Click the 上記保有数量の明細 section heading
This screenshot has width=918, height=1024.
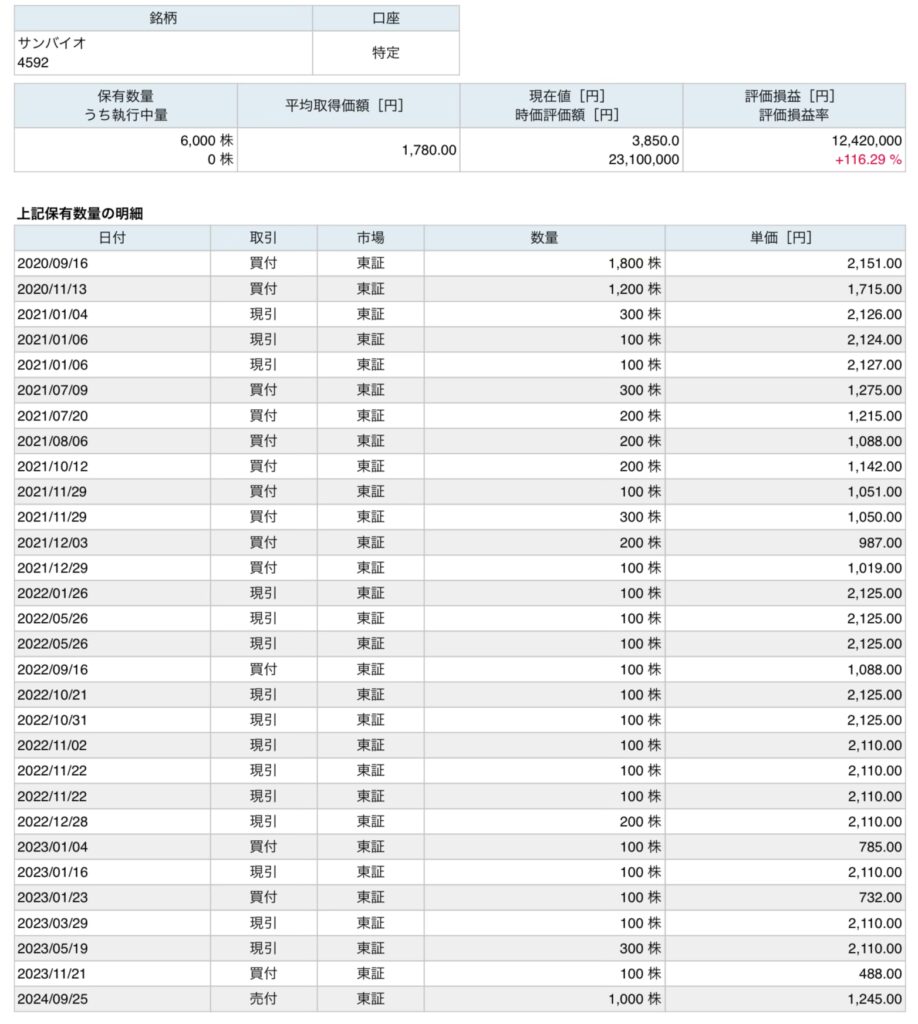point(82,213)
